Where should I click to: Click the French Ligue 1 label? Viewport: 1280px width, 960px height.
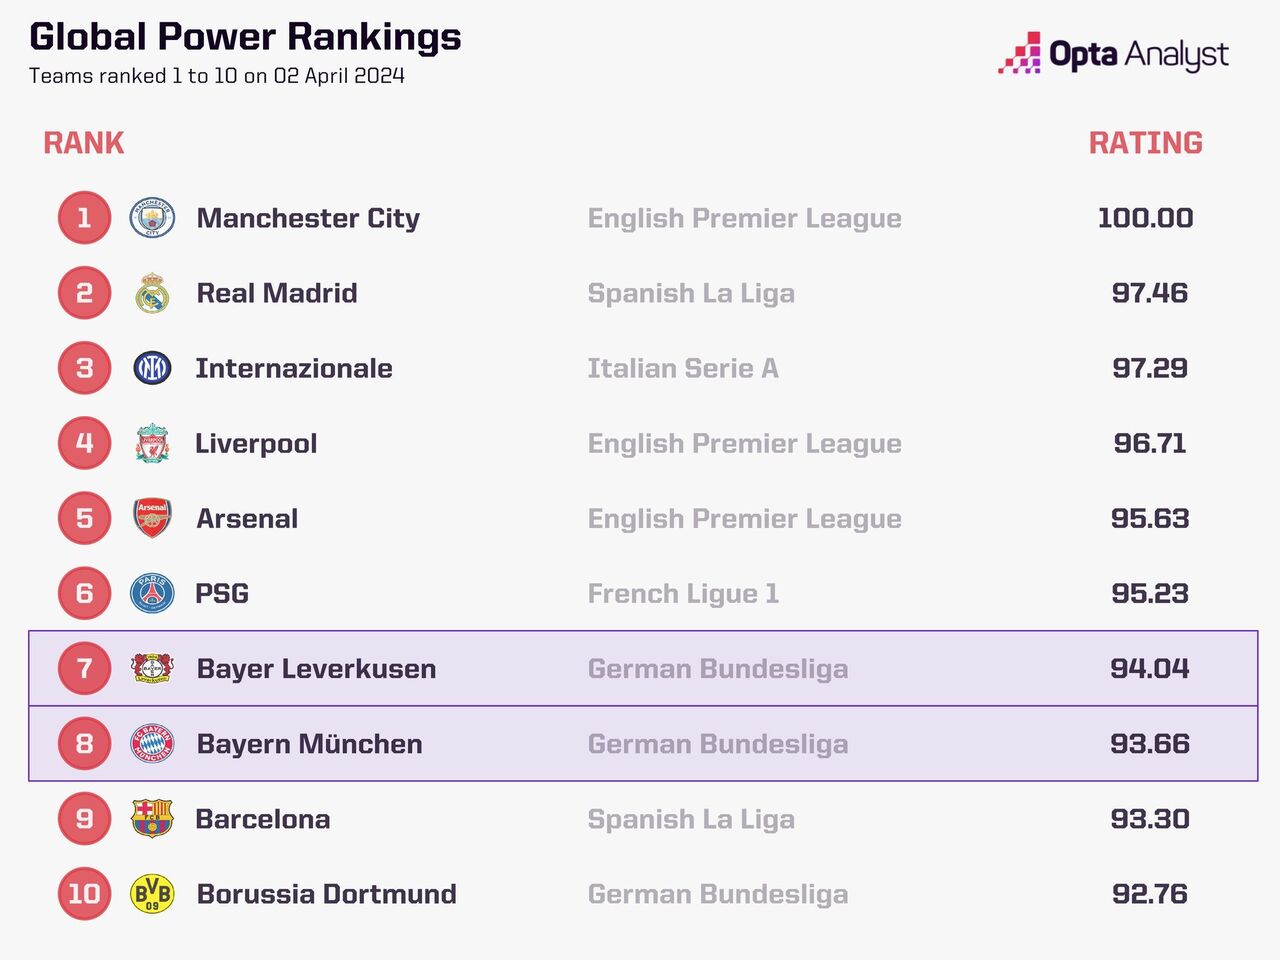coord(683,593)
